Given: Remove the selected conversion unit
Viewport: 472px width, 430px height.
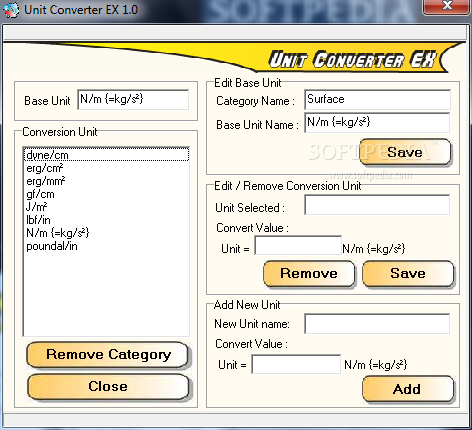Looking at the screenshot, I should pos(309,274).
